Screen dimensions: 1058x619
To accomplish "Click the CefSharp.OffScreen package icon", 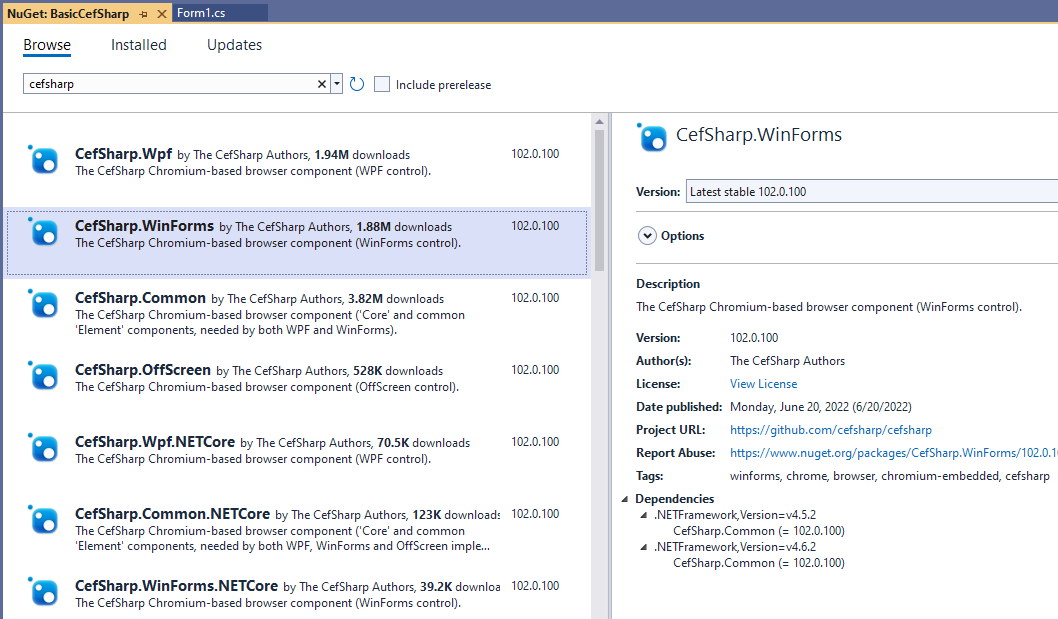I will pos(43,376).
